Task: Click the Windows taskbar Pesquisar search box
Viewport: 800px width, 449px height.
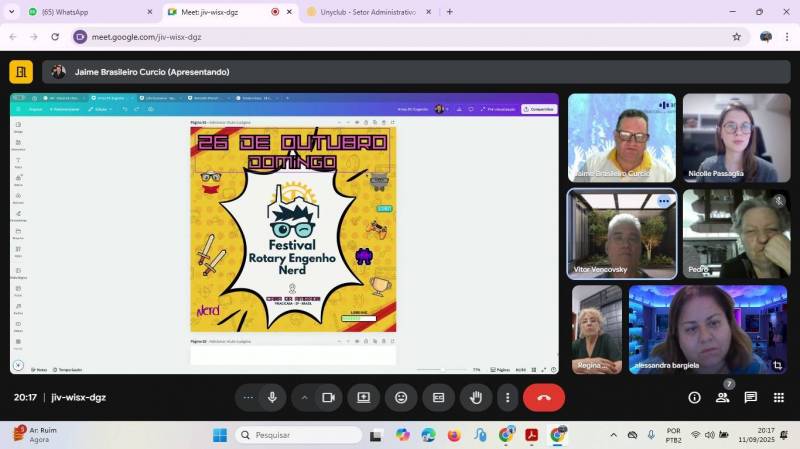Action: pos(298,435)
